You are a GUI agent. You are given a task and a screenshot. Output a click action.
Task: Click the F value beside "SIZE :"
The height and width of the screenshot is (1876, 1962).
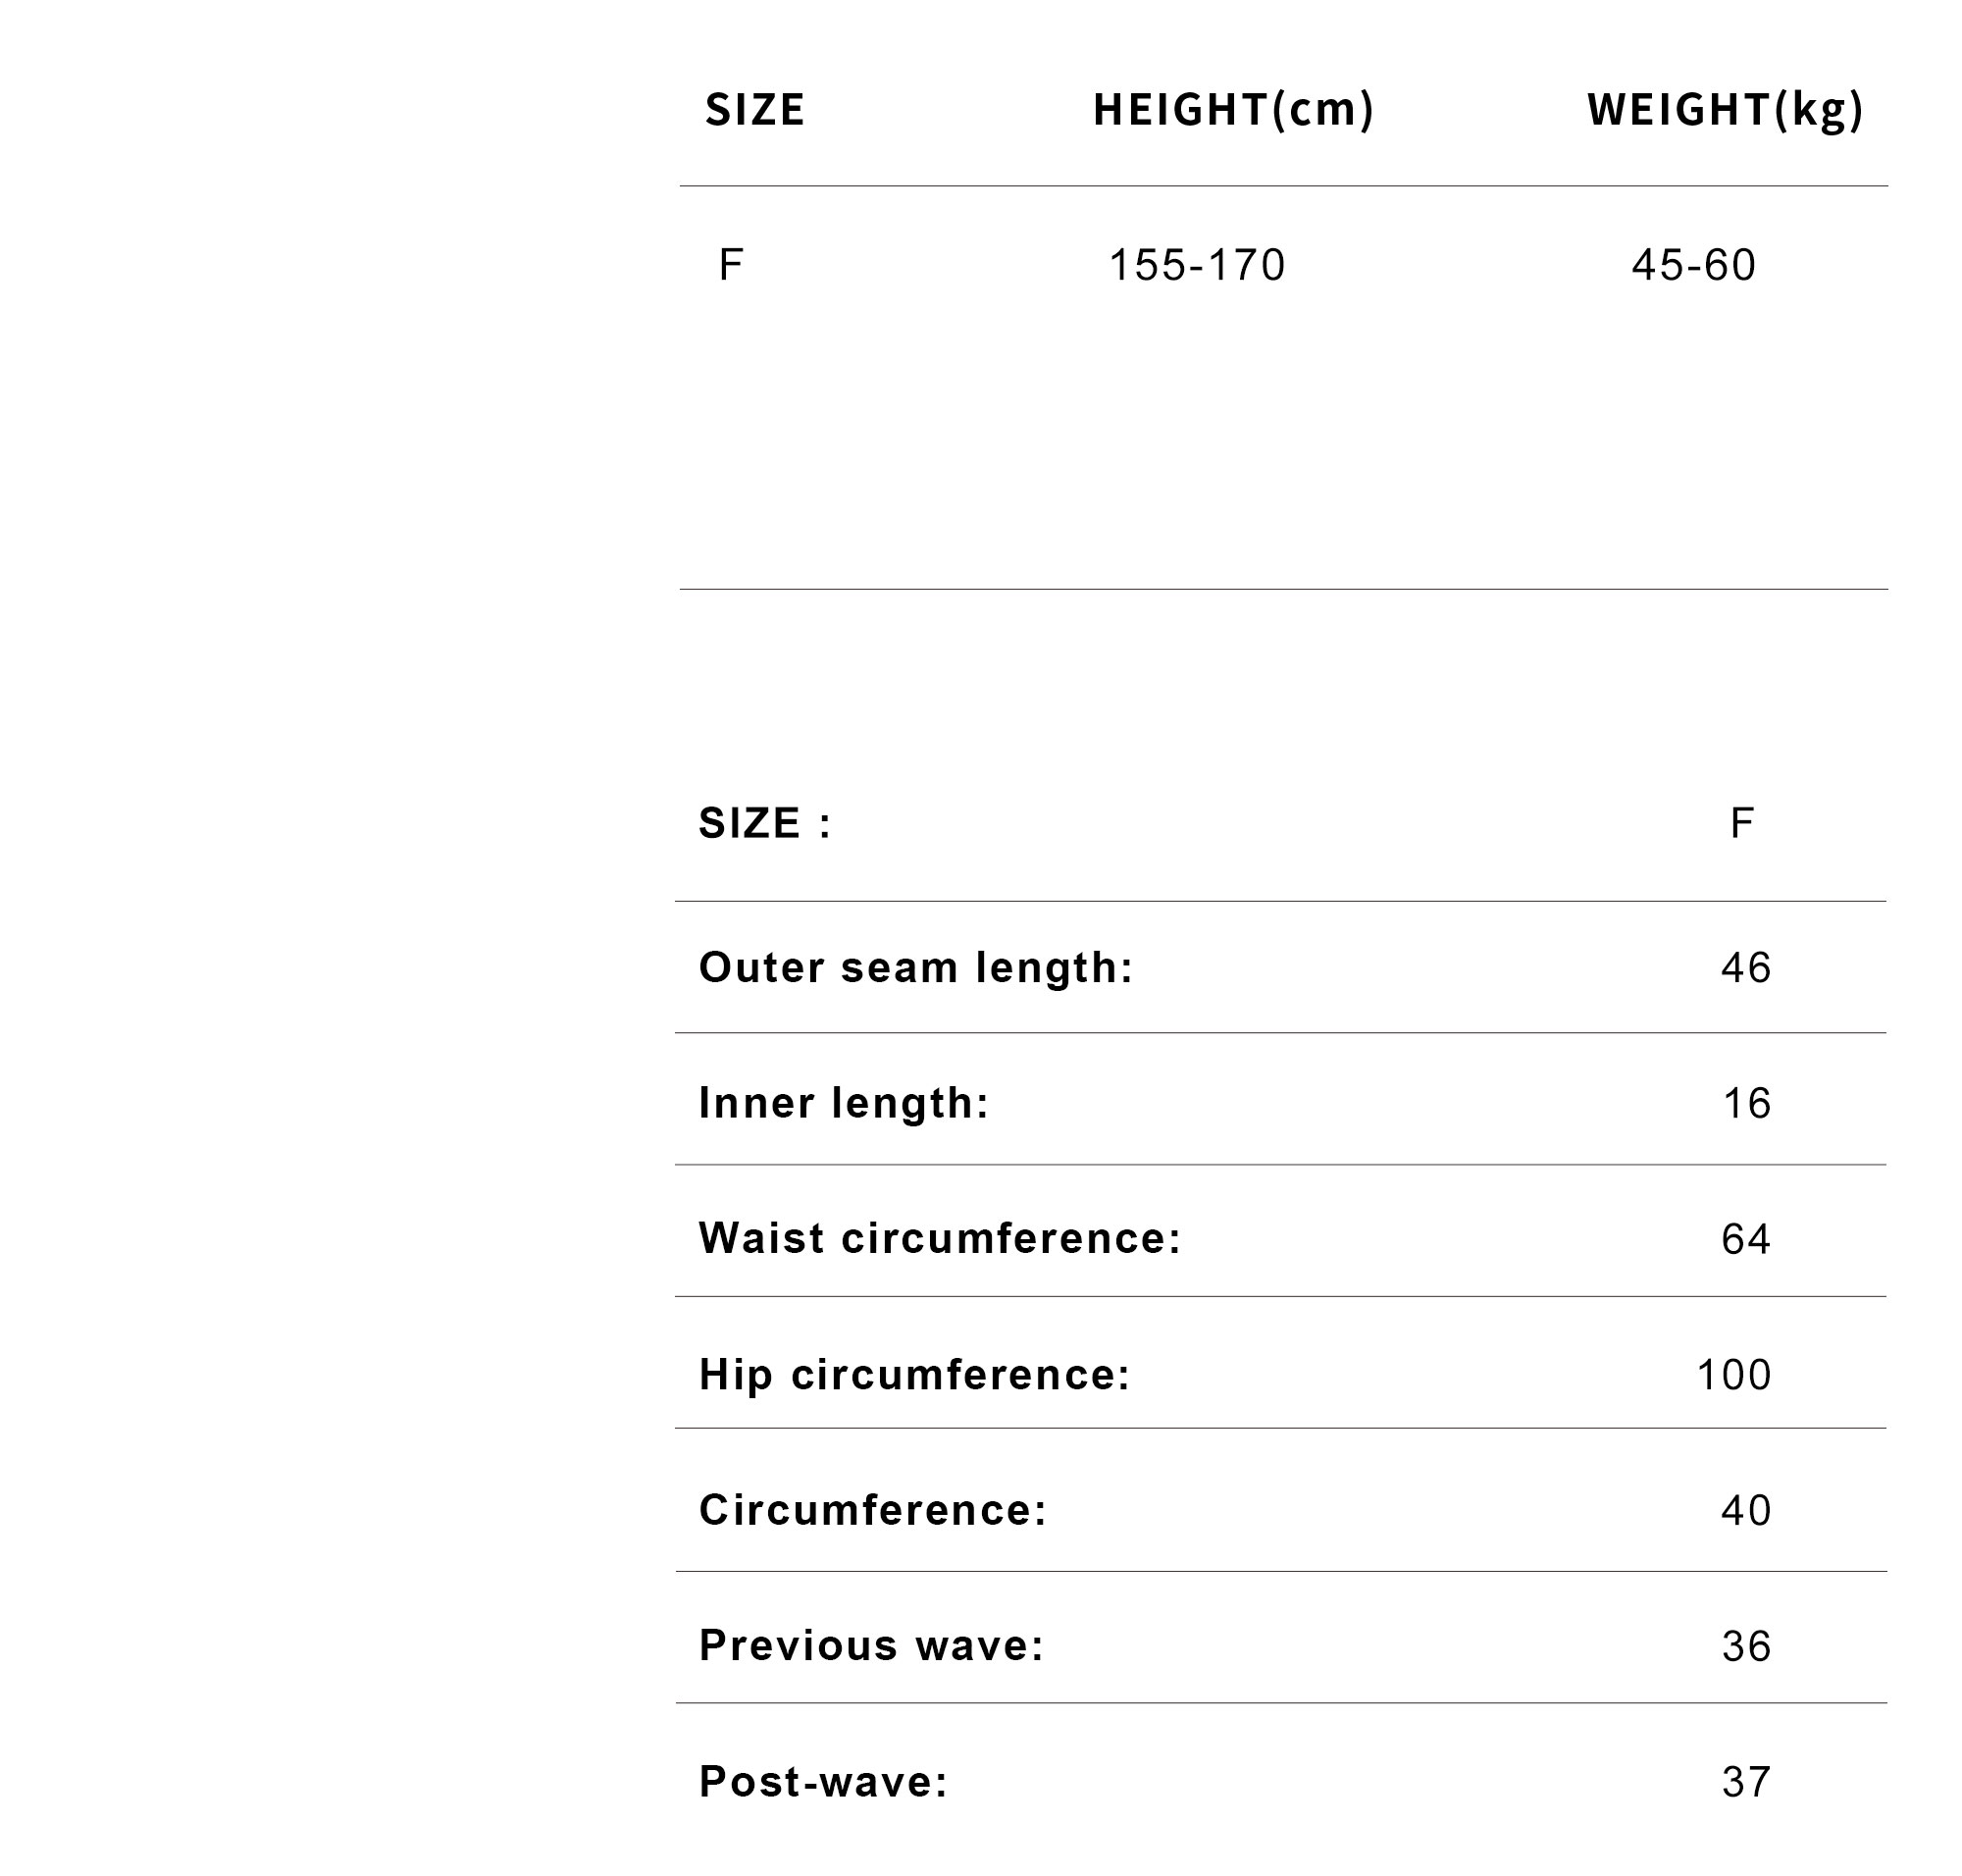(x=1741, y=824)
